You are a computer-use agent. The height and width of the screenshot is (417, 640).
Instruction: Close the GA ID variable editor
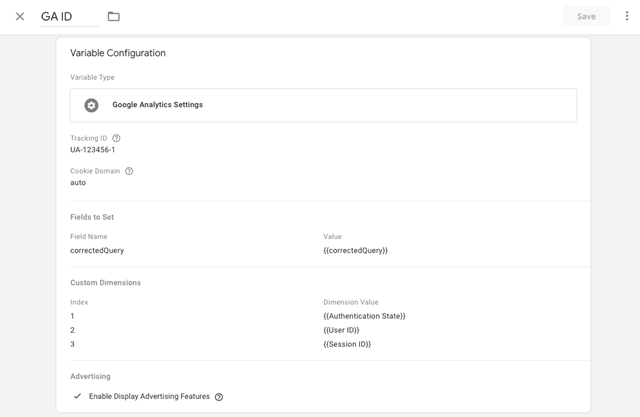[20, 16]
